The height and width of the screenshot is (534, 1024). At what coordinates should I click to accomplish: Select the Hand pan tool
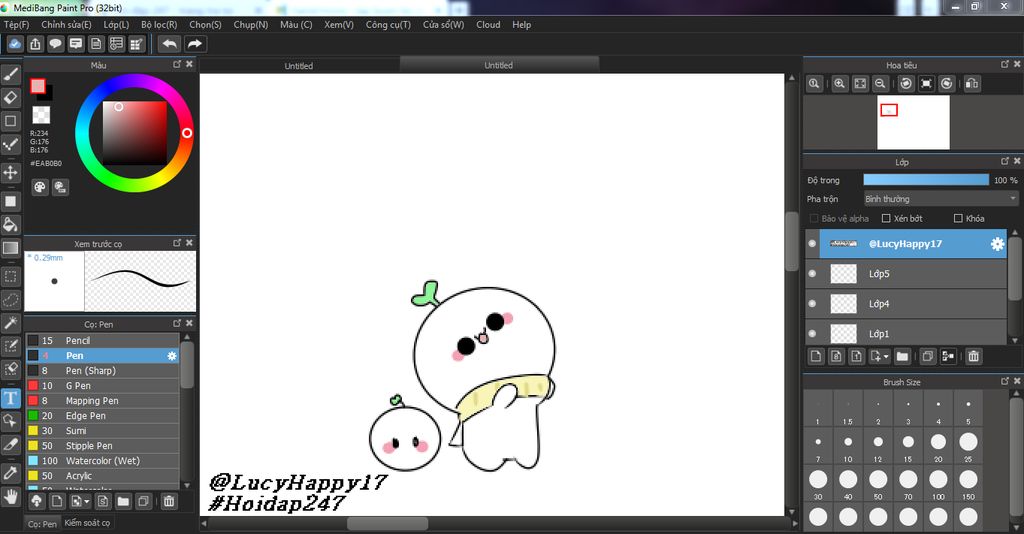click(10, 497)
